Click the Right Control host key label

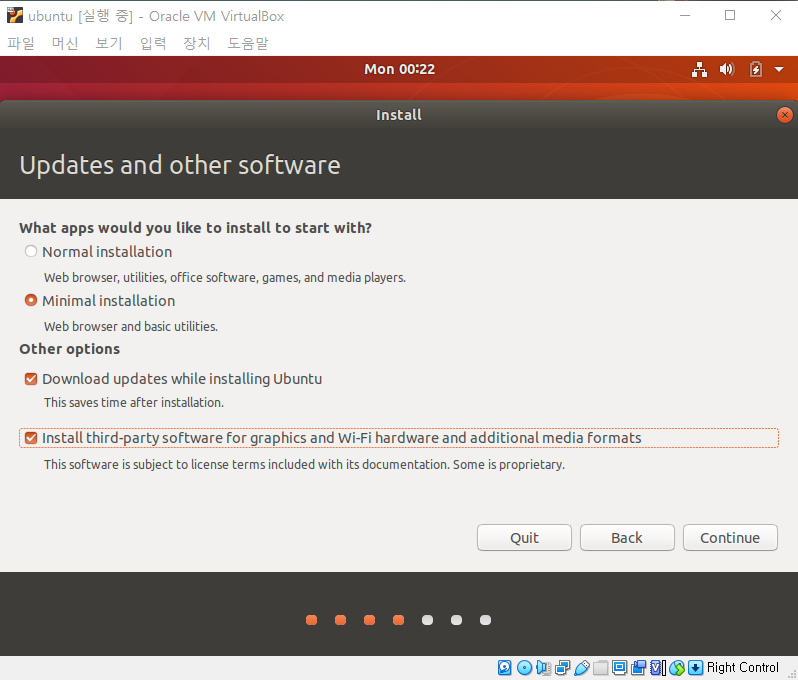[x=743, y=667]
